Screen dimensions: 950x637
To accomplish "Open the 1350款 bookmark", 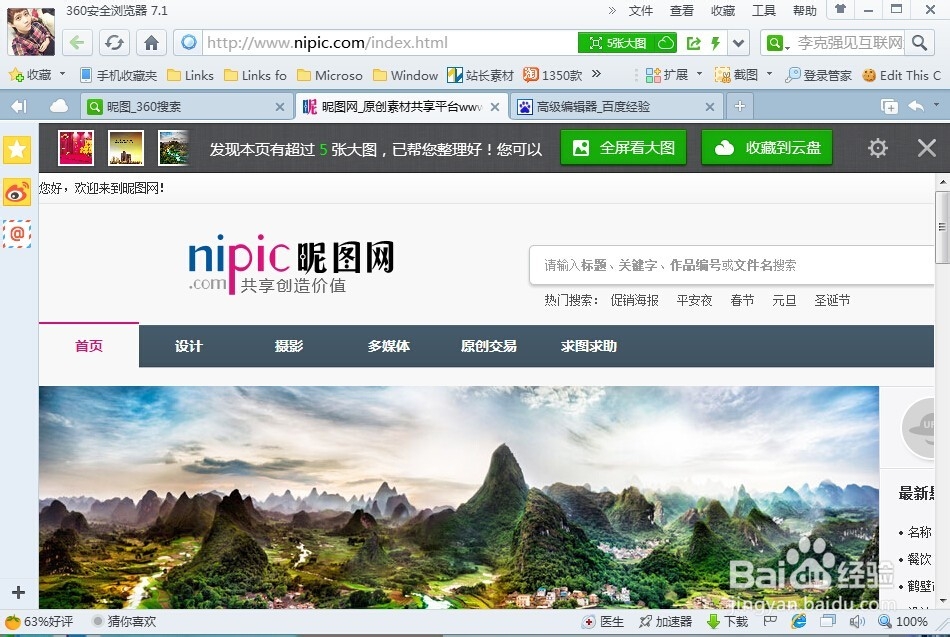I will click(553, 75).
